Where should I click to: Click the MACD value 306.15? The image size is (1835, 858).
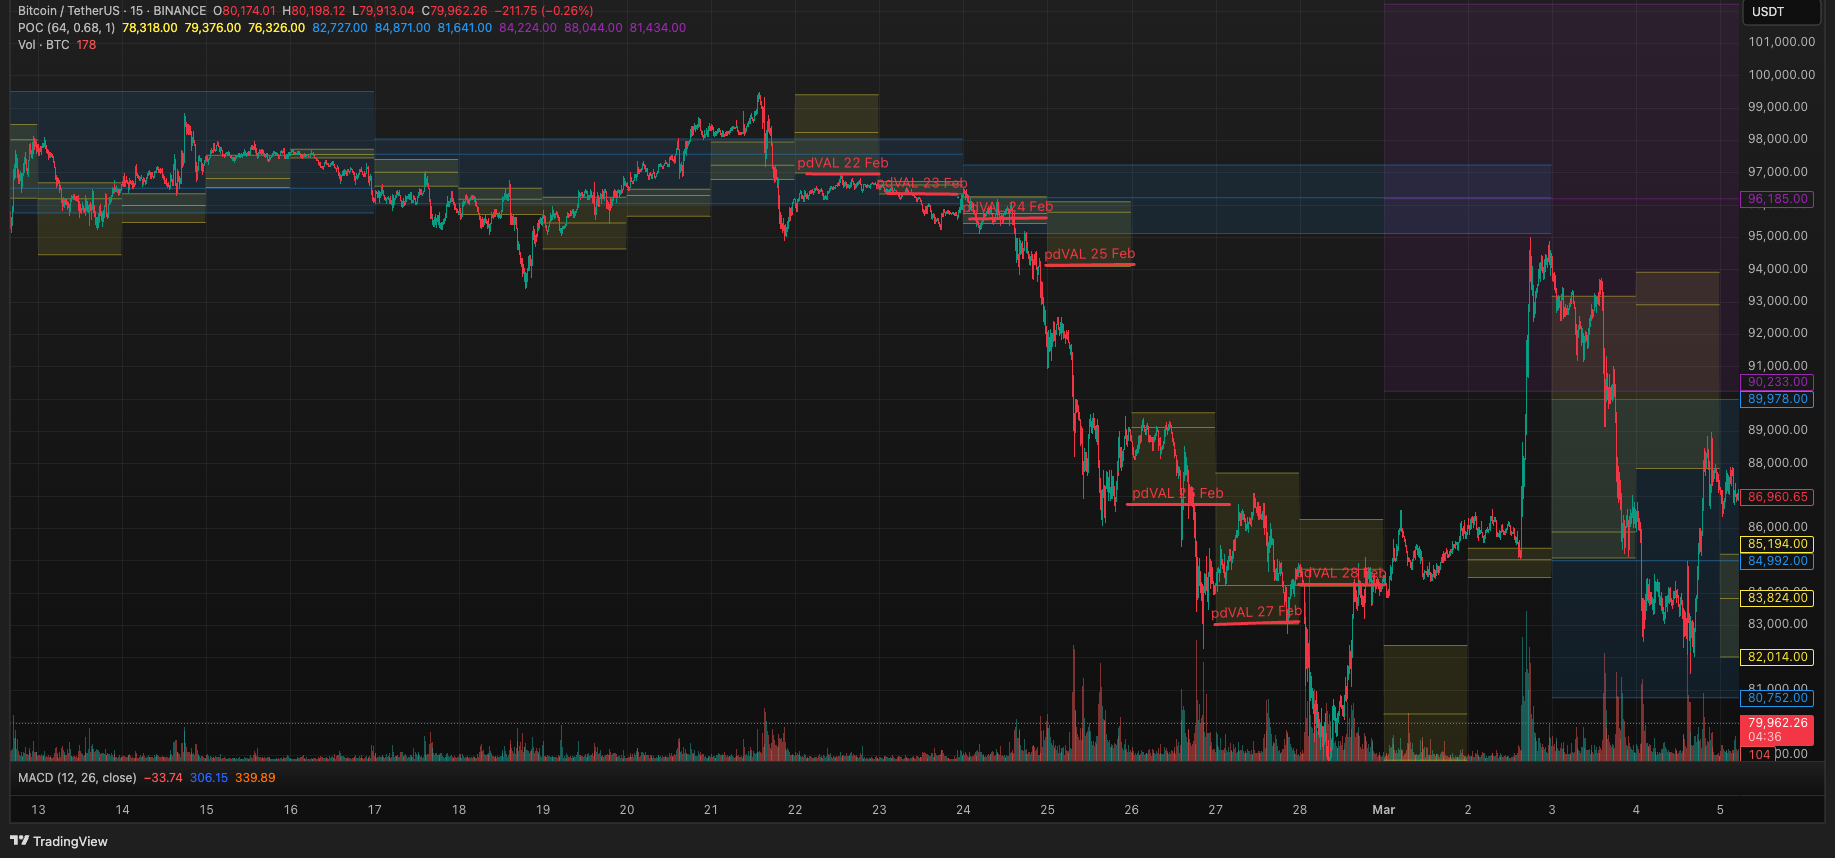click(x=209, y=778)
